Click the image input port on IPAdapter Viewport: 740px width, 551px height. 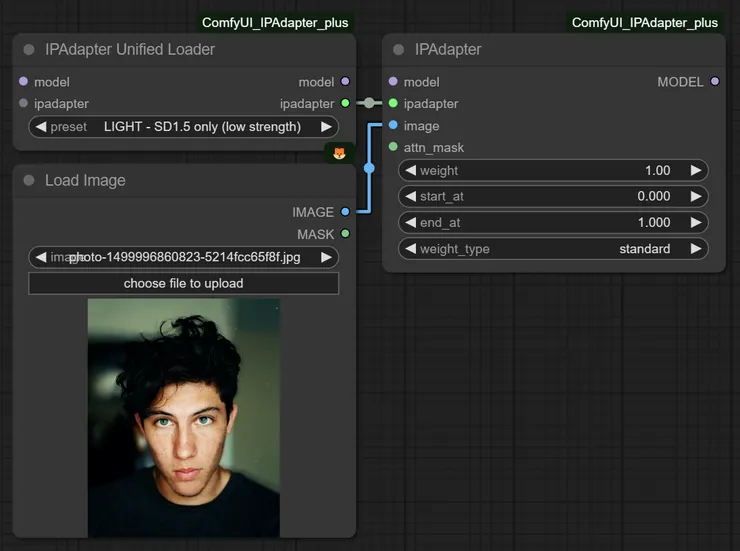393,126
